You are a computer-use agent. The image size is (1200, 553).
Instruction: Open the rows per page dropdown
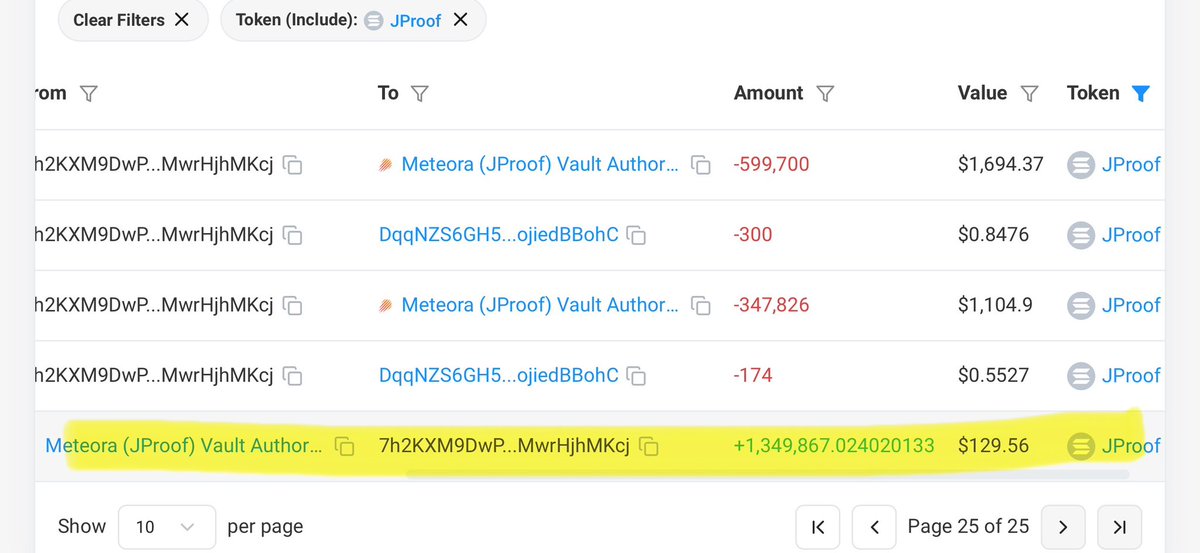[166, 526]
